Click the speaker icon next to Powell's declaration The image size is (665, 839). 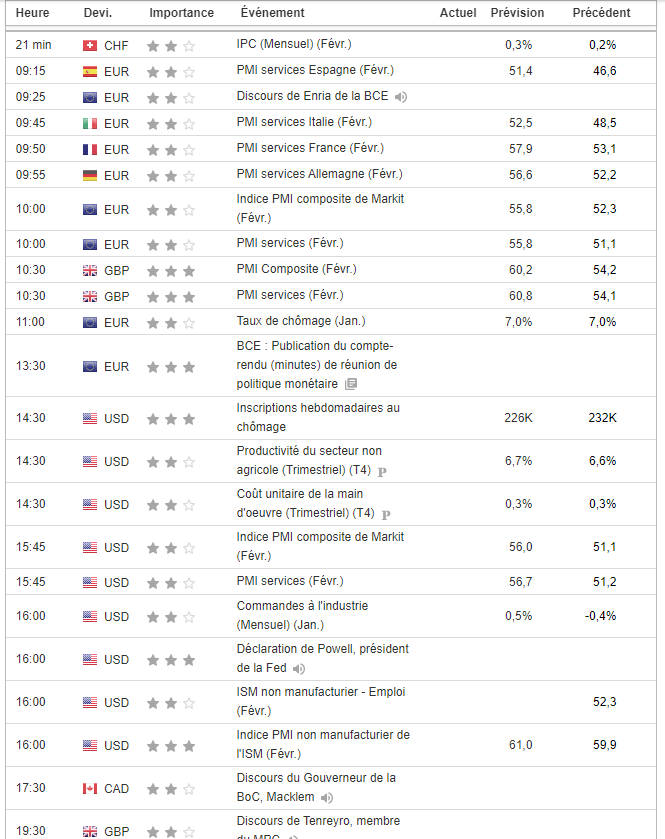point(299,668)
